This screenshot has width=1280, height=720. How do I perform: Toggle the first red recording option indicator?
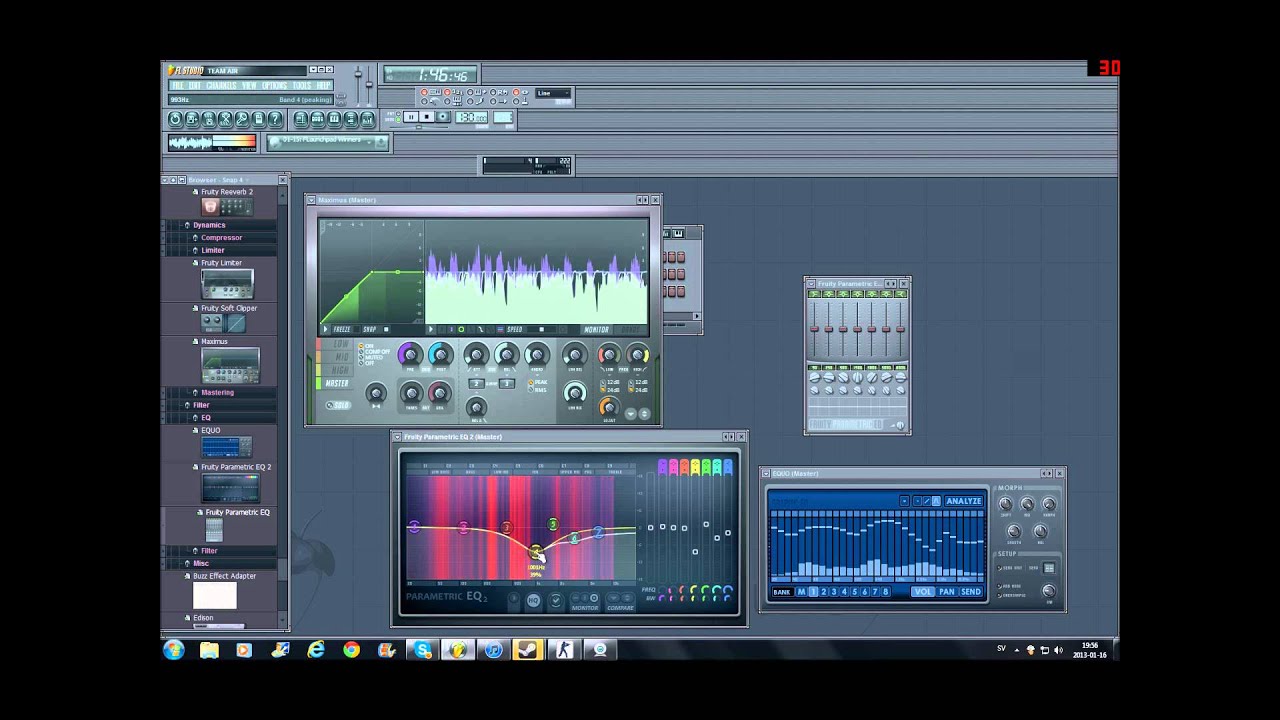click(x=424, y=92)
